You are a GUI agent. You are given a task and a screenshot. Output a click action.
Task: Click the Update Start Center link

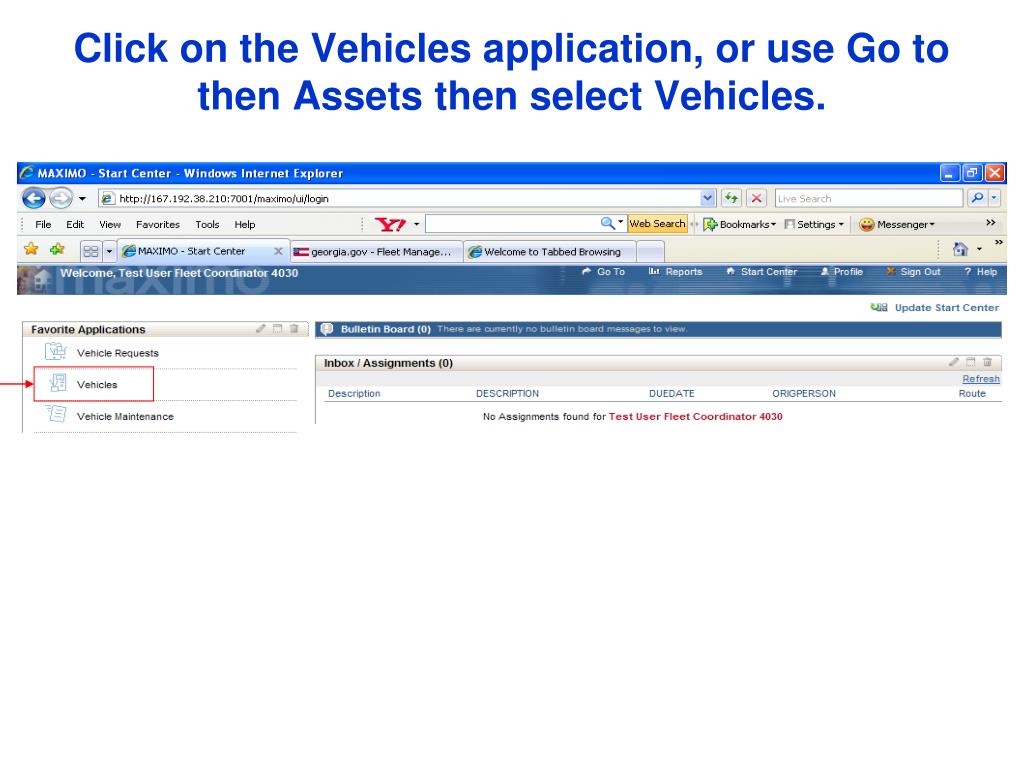click(x=947, y=308)
